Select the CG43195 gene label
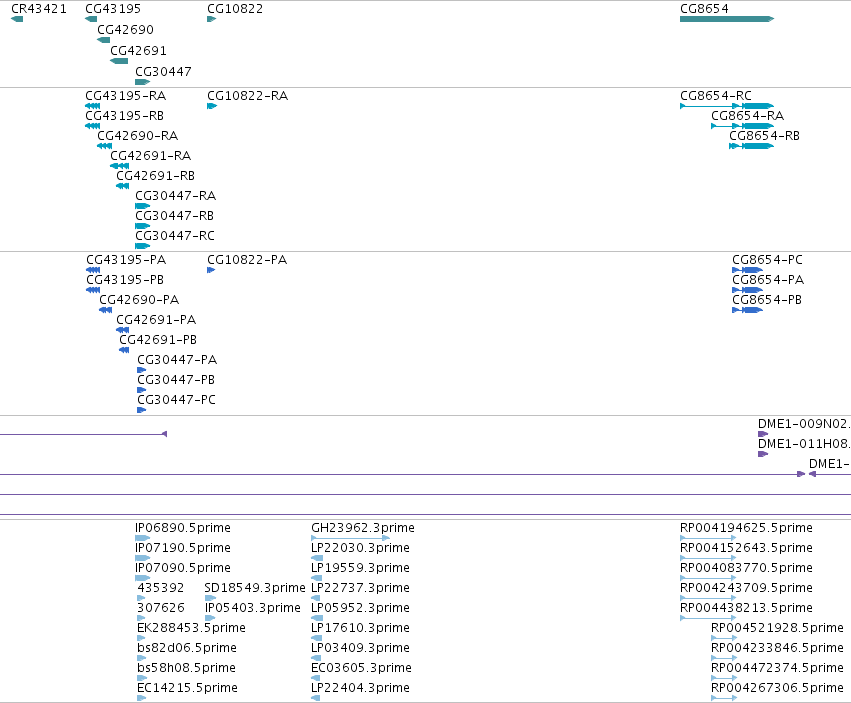Image resolution: width=851 pixels, height=703 pixels. click(x=113, y=9)
